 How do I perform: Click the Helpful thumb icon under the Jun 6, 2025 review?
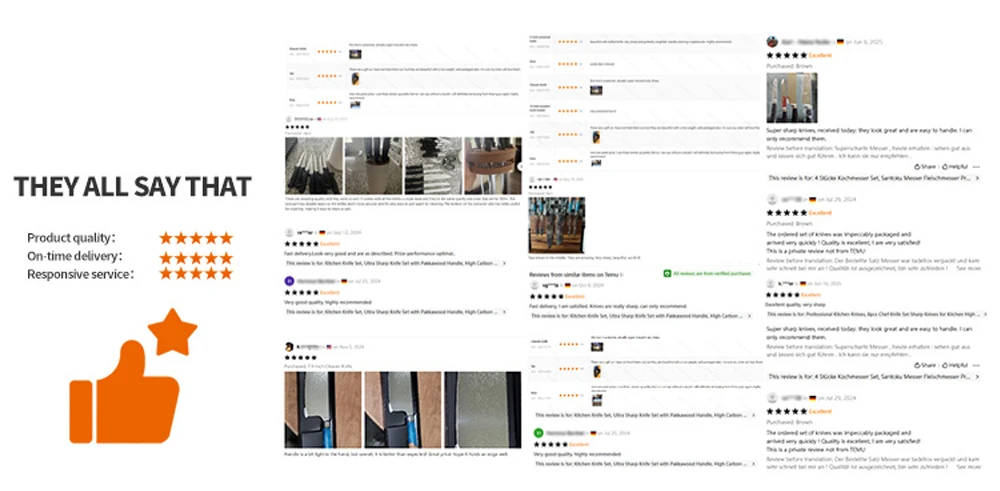946,166
